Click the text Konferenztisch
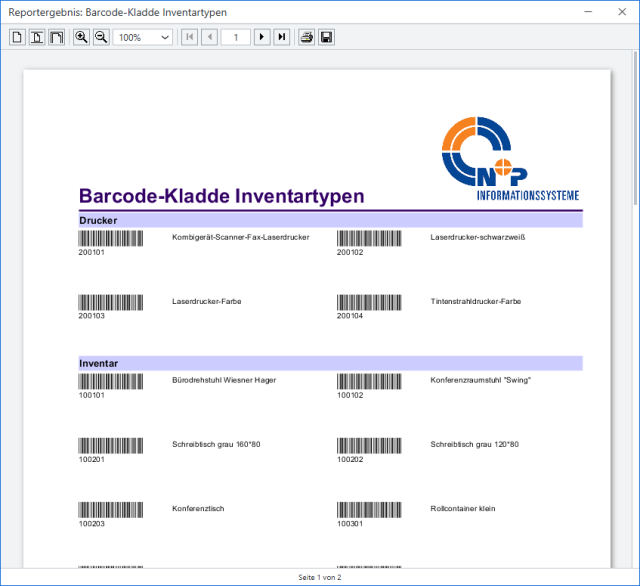This screenshot has width=640, height=586. pos(198,508)
